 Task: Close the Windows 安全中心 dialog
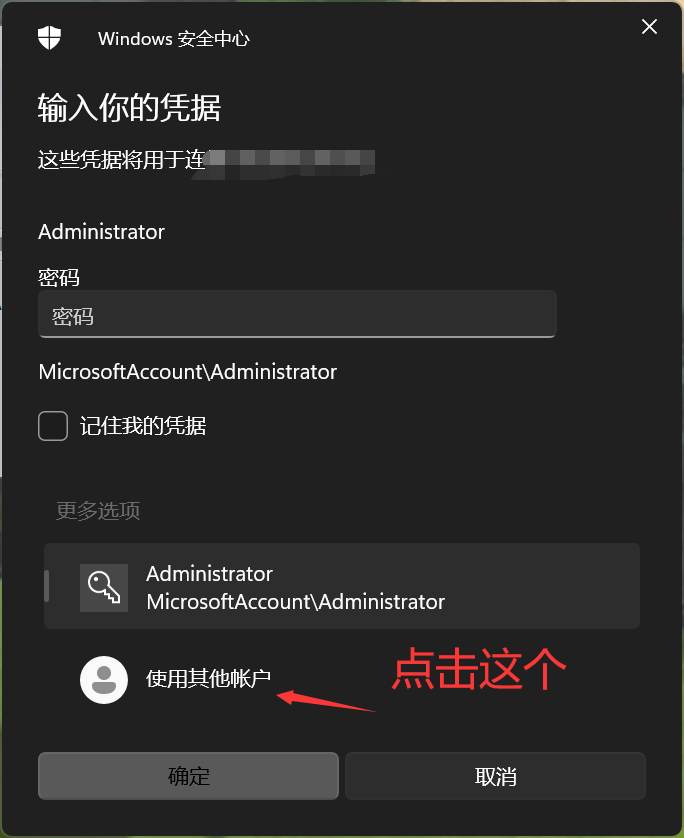[x=649, y=26]
